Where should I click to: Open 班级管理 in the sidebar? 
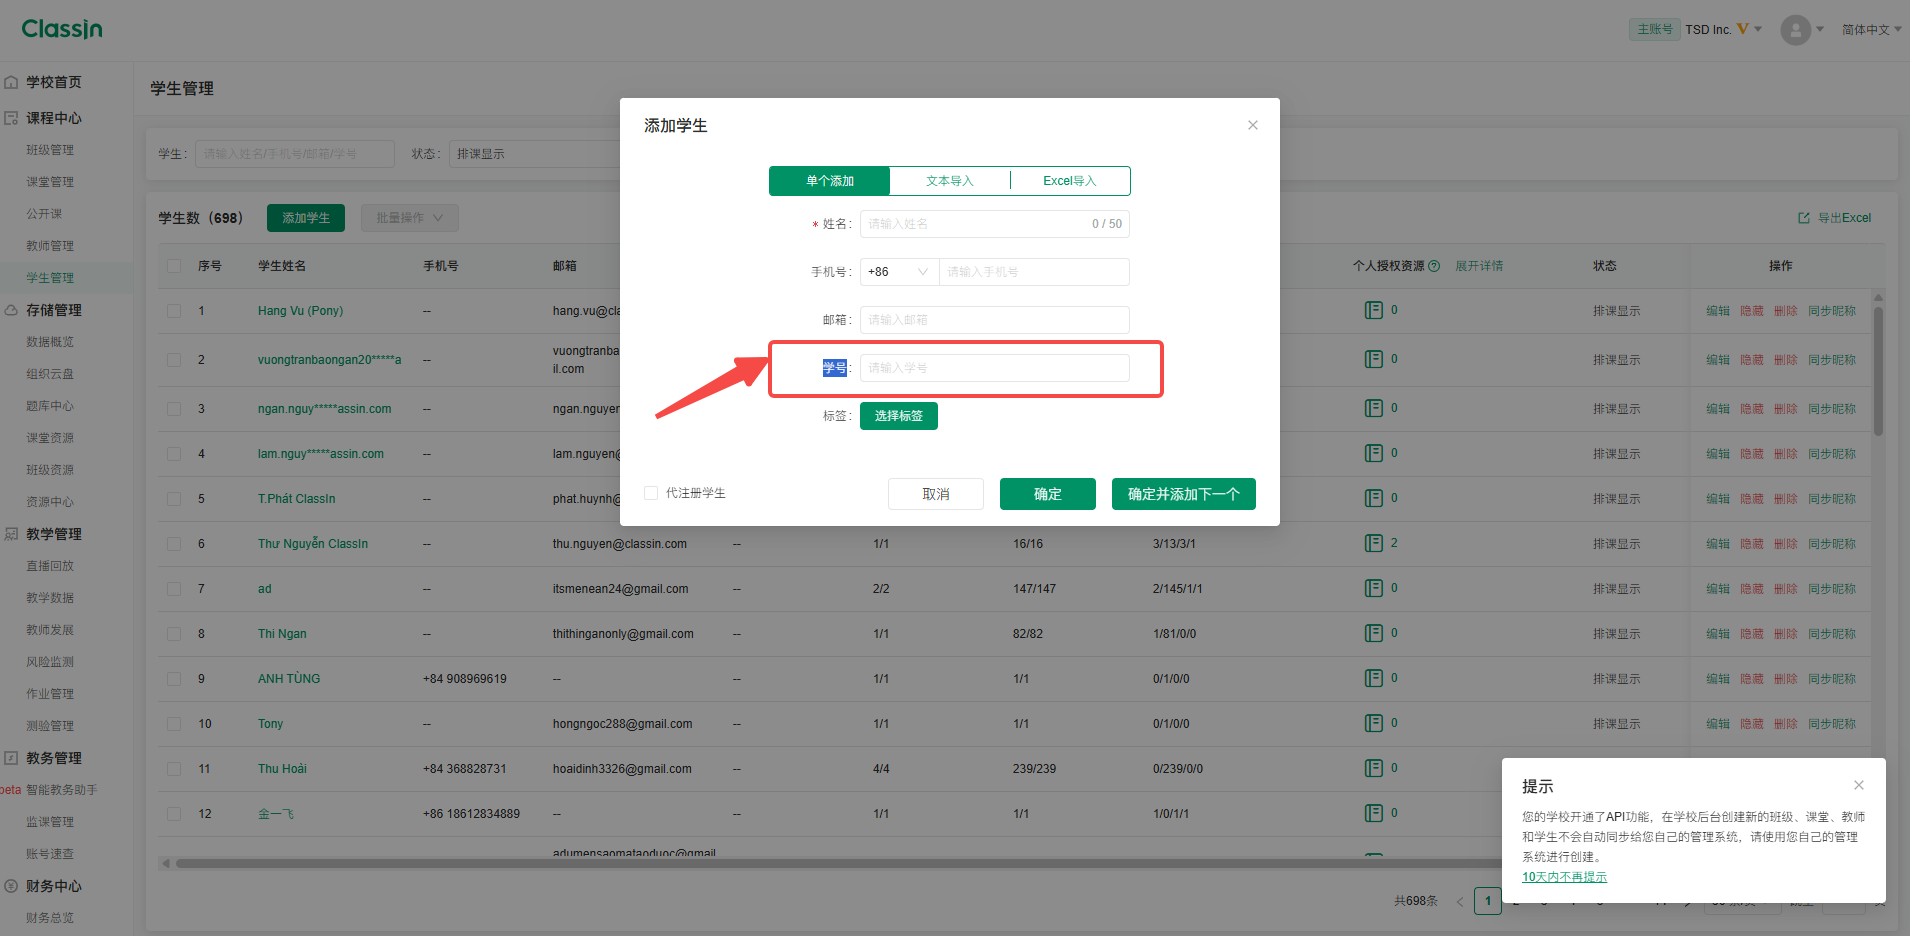50,150
